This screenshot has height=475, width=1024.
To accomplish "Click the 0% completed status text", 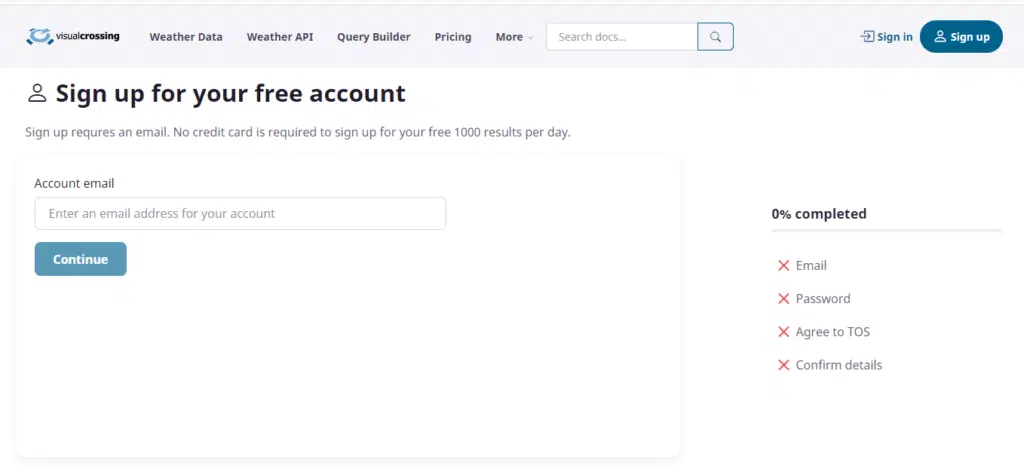I will [819, 214].
